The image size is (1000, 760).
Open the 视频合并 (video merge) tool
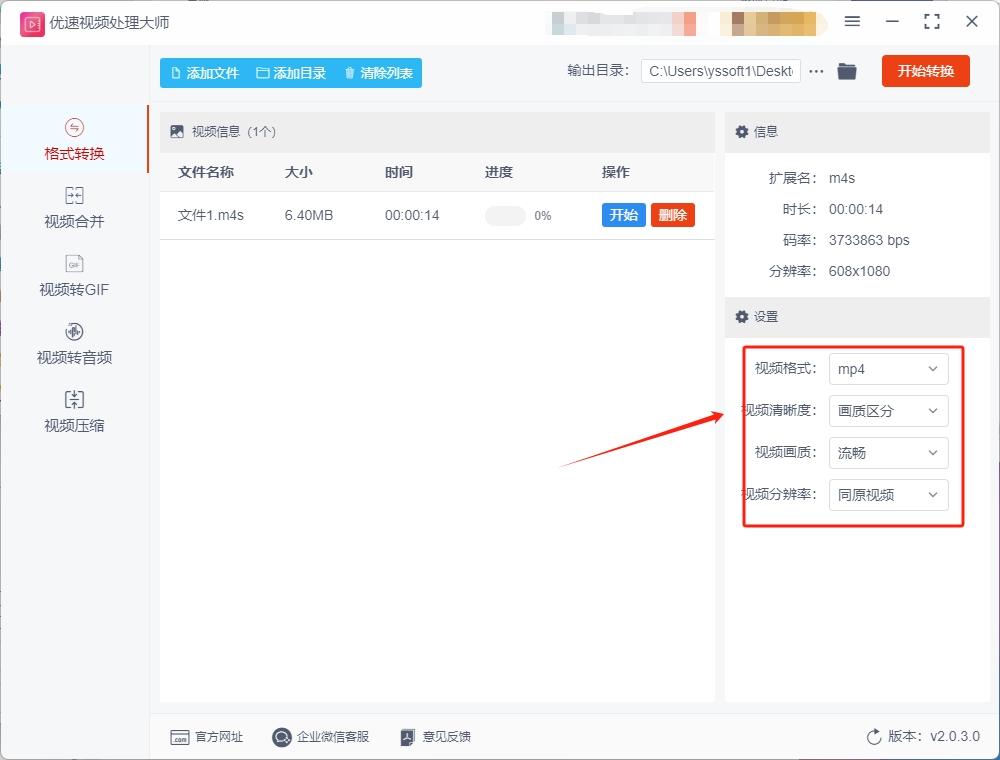click(x=73, y=209)
